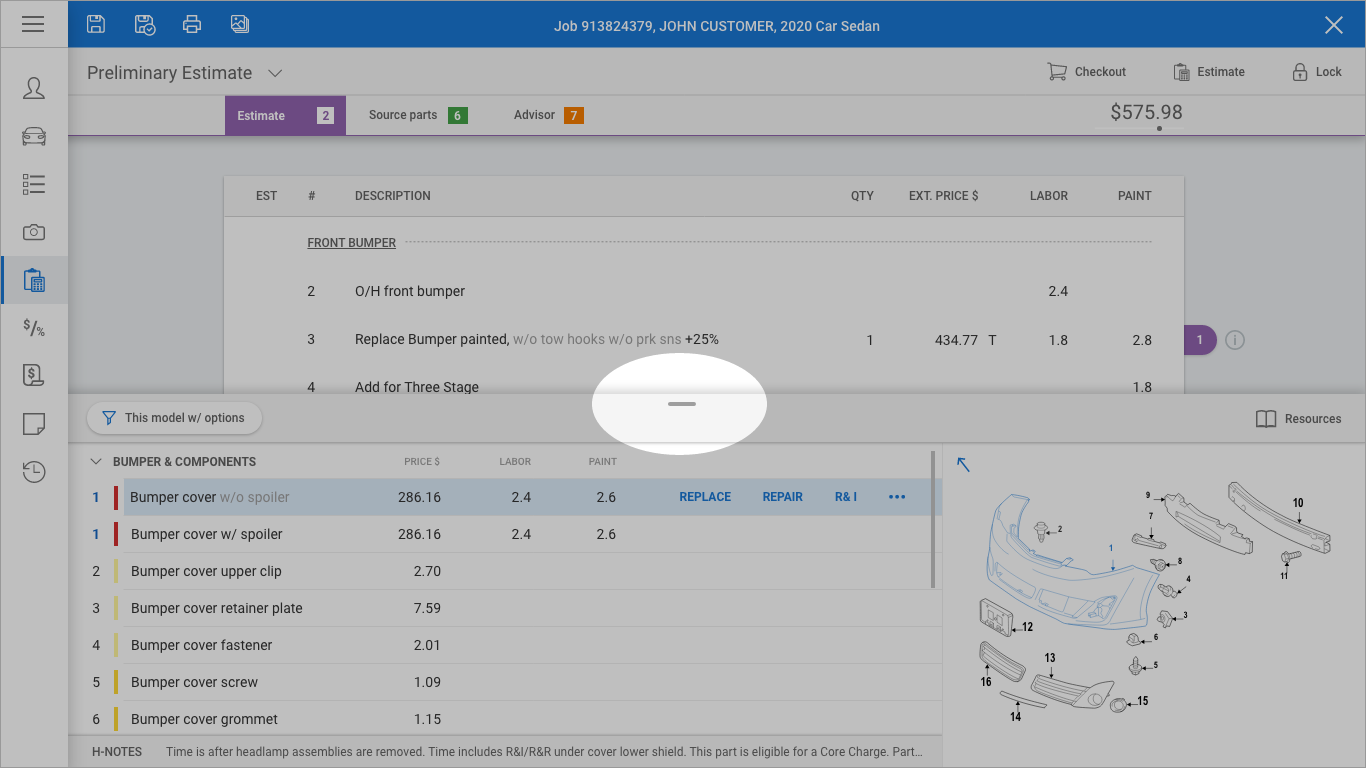The height and width of the screenshot is (768, 1366).
Task: Open the customer profile sidebar icon
Action: coord(34,88)
